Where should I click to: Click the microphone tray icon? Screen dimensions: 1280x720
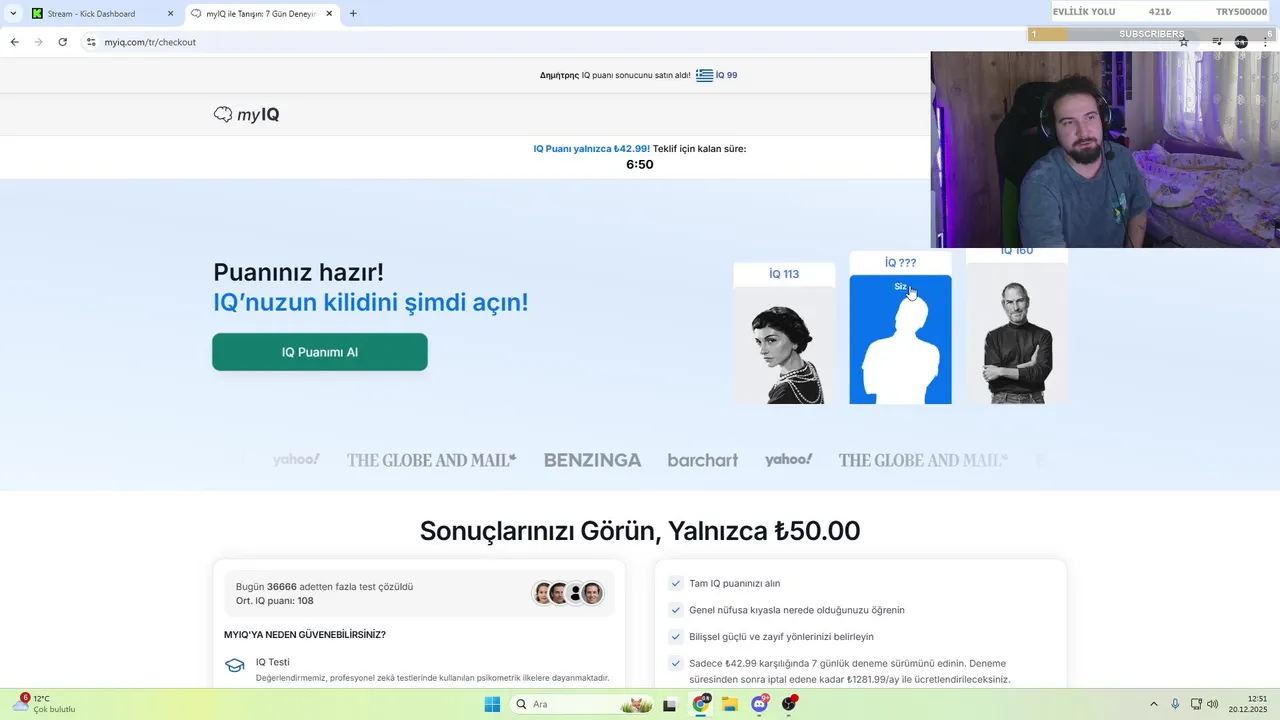point(1175,704)
